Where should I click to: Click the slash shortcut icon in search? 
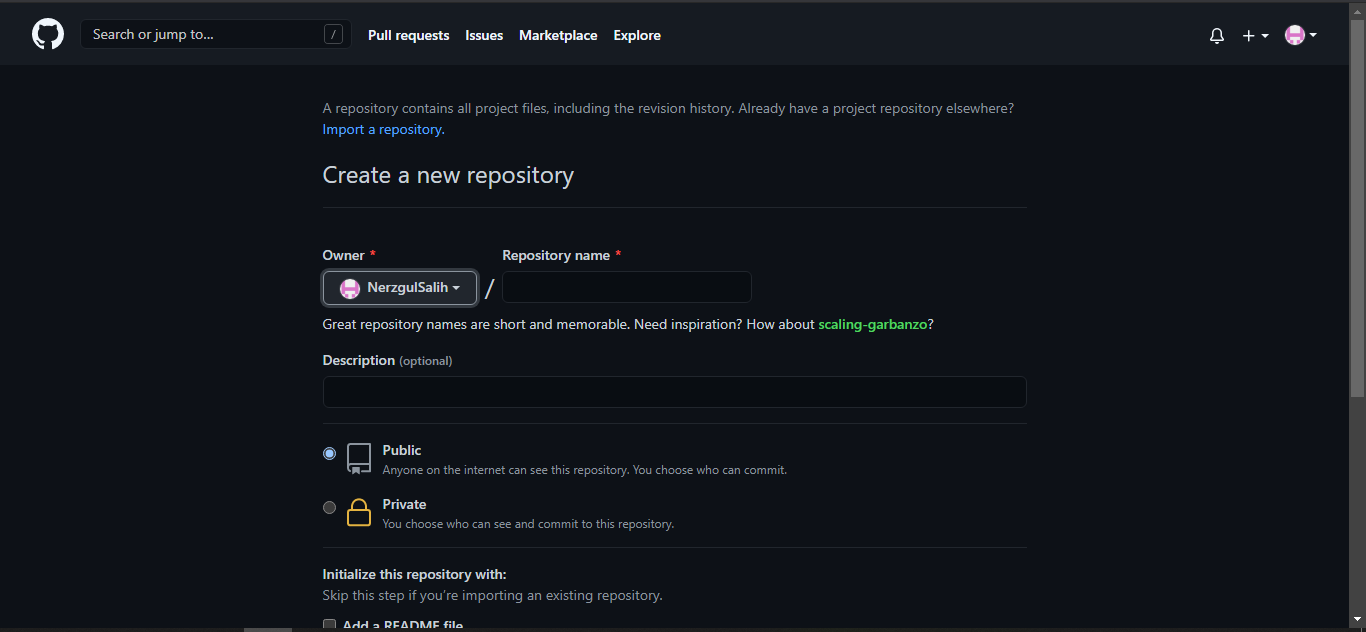tap(334, 35)
